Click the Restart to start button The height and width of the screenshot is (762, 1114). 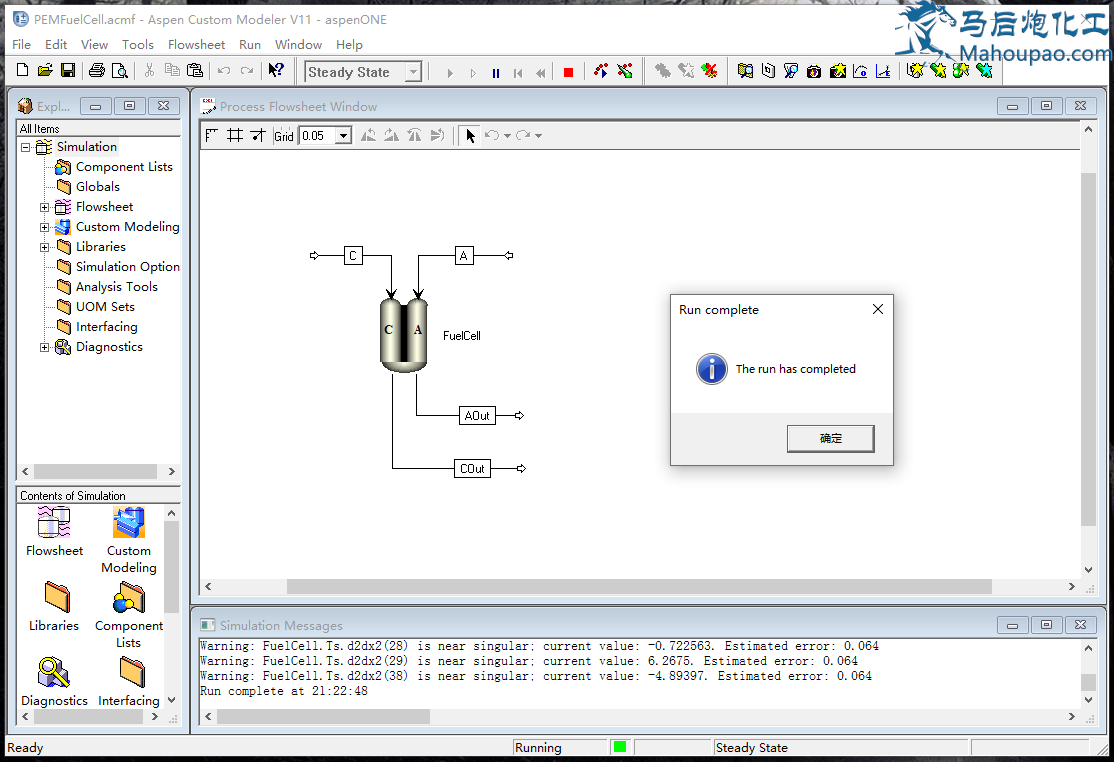tap(518, 72)
